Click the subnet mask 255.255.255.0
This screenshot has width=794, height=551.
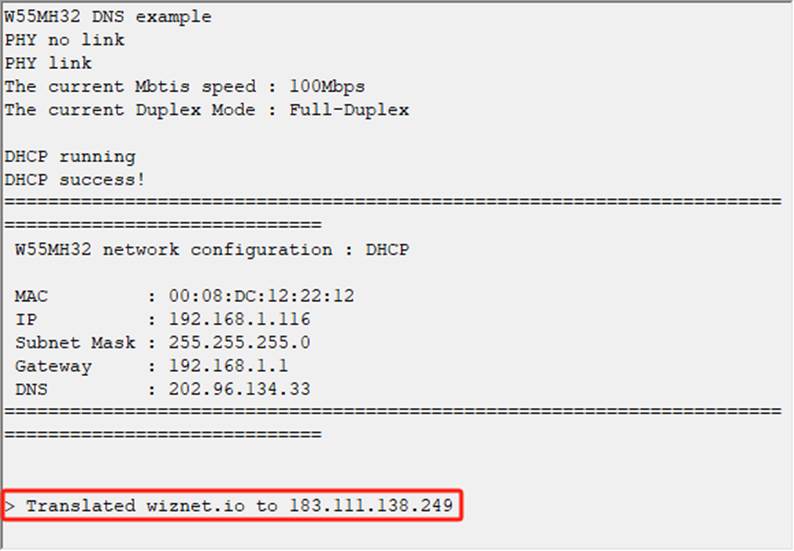click(240, 342)
